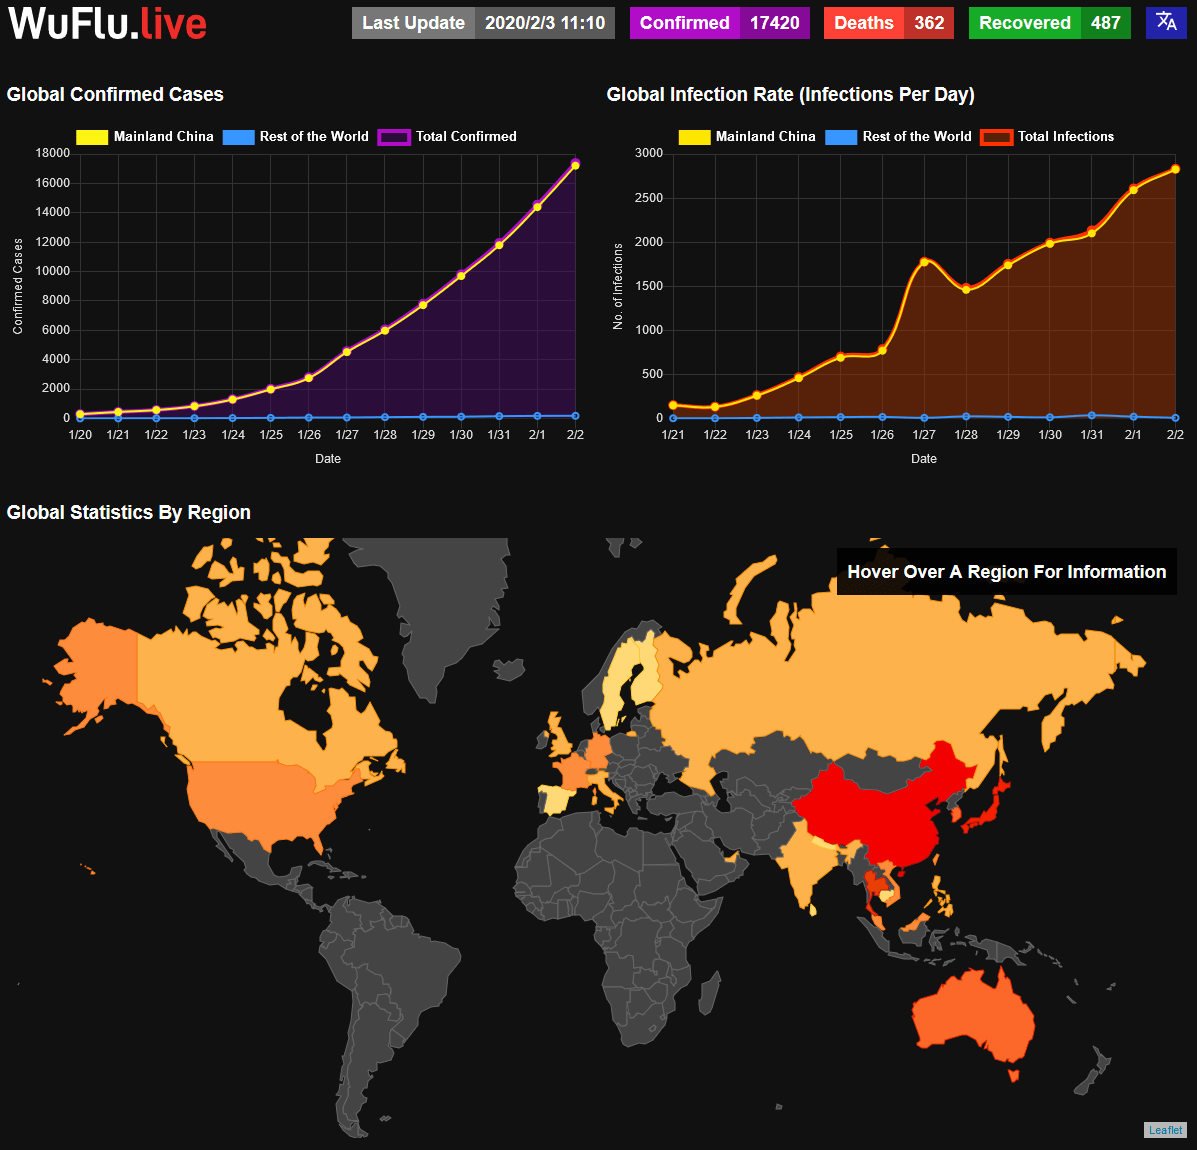The height and width of the screenshot is (1150, 1197).
Task: Switch to the Global Confirmed Cases chart
Action: [x=115, y=94]
